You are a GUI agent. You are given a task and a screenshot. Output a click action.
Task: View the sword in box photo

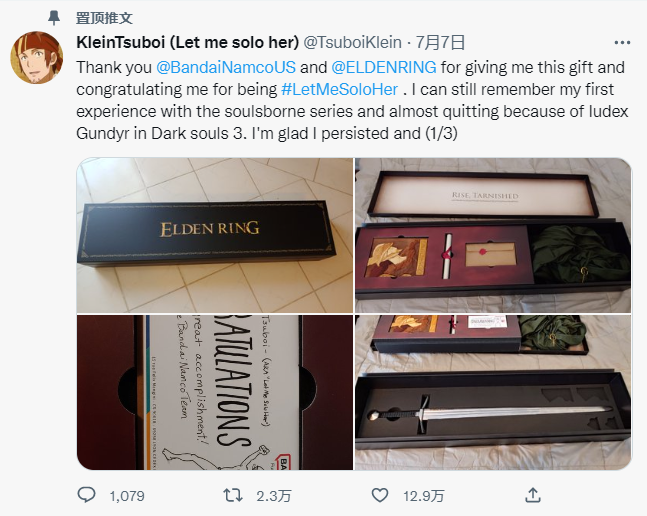[493, 392]
